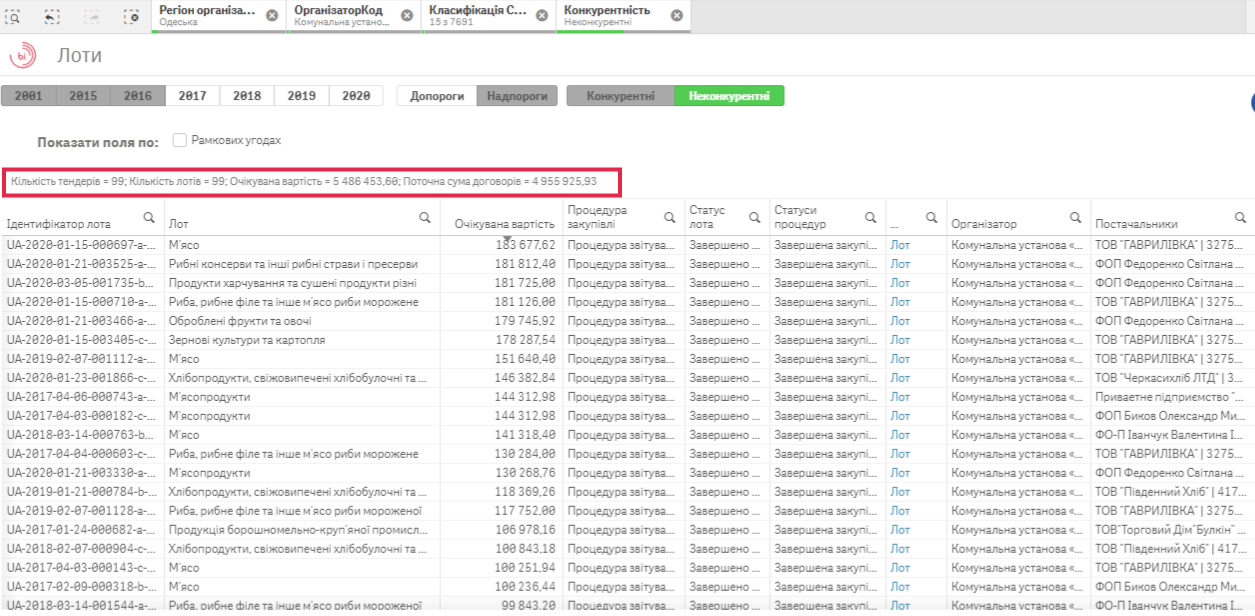Image resolution: width=1255 pixels, height=616 pixels.
Task: Search in Постачальники column
Action: pyautogui.click(x=1241, y=218)
